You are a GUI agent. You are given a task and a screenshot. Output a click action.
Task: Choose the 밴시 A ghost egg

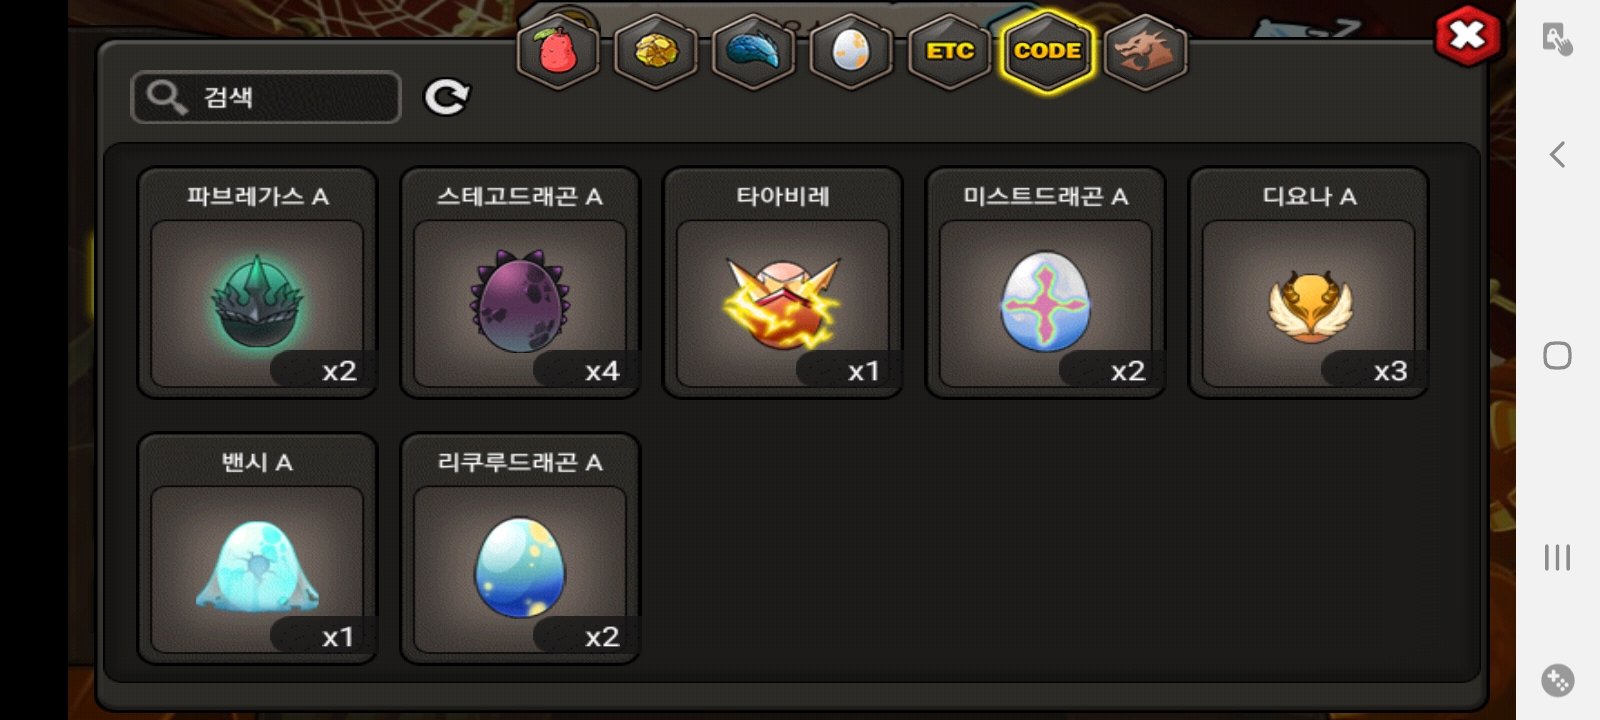(257, 548)
